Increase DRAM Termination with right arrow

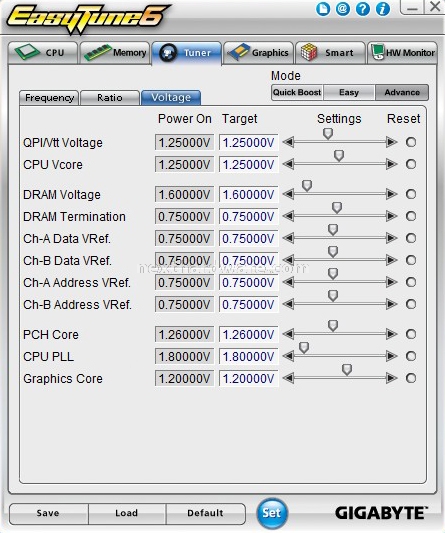coord(392,216)
